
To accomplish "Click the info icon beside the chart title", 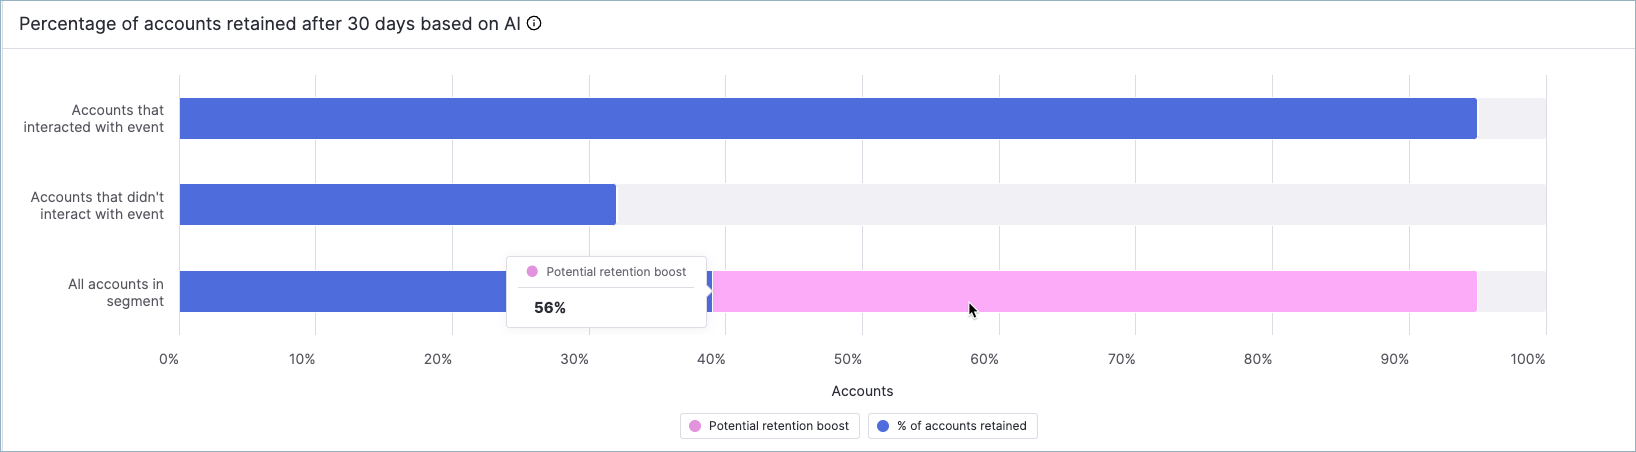I will [x=534, y=24].
